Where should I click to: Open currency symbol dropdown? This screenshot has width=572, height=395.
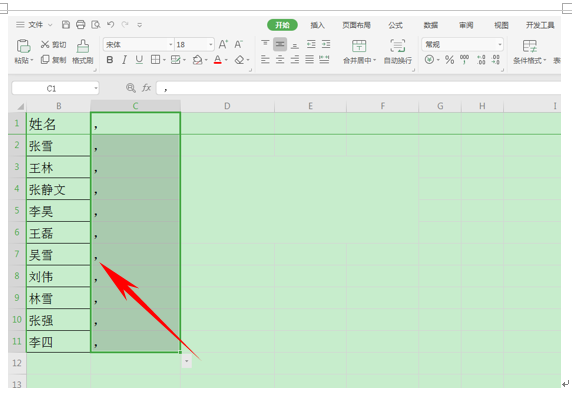(438, 60)
